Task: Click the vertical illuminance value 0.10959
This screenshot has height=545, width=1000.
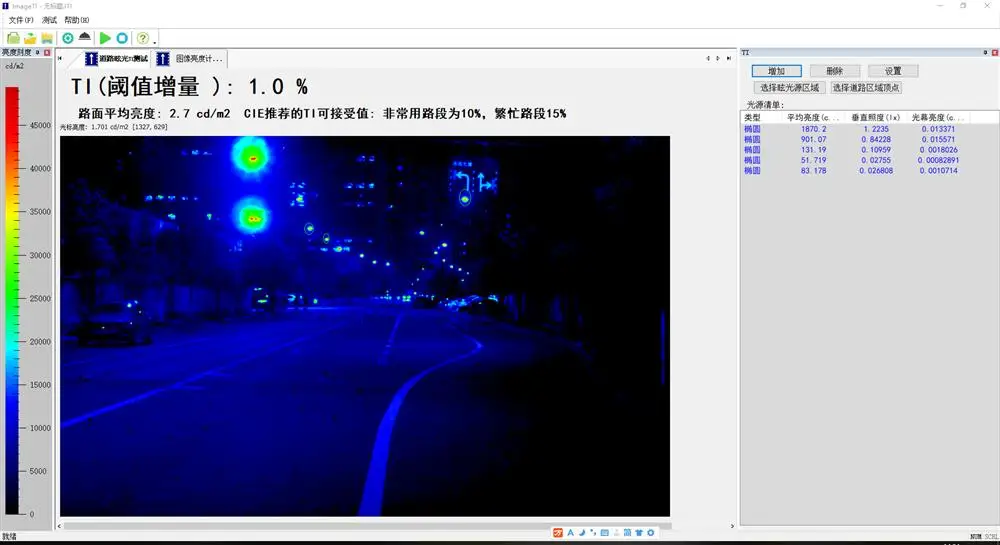Action: [876, 150]
